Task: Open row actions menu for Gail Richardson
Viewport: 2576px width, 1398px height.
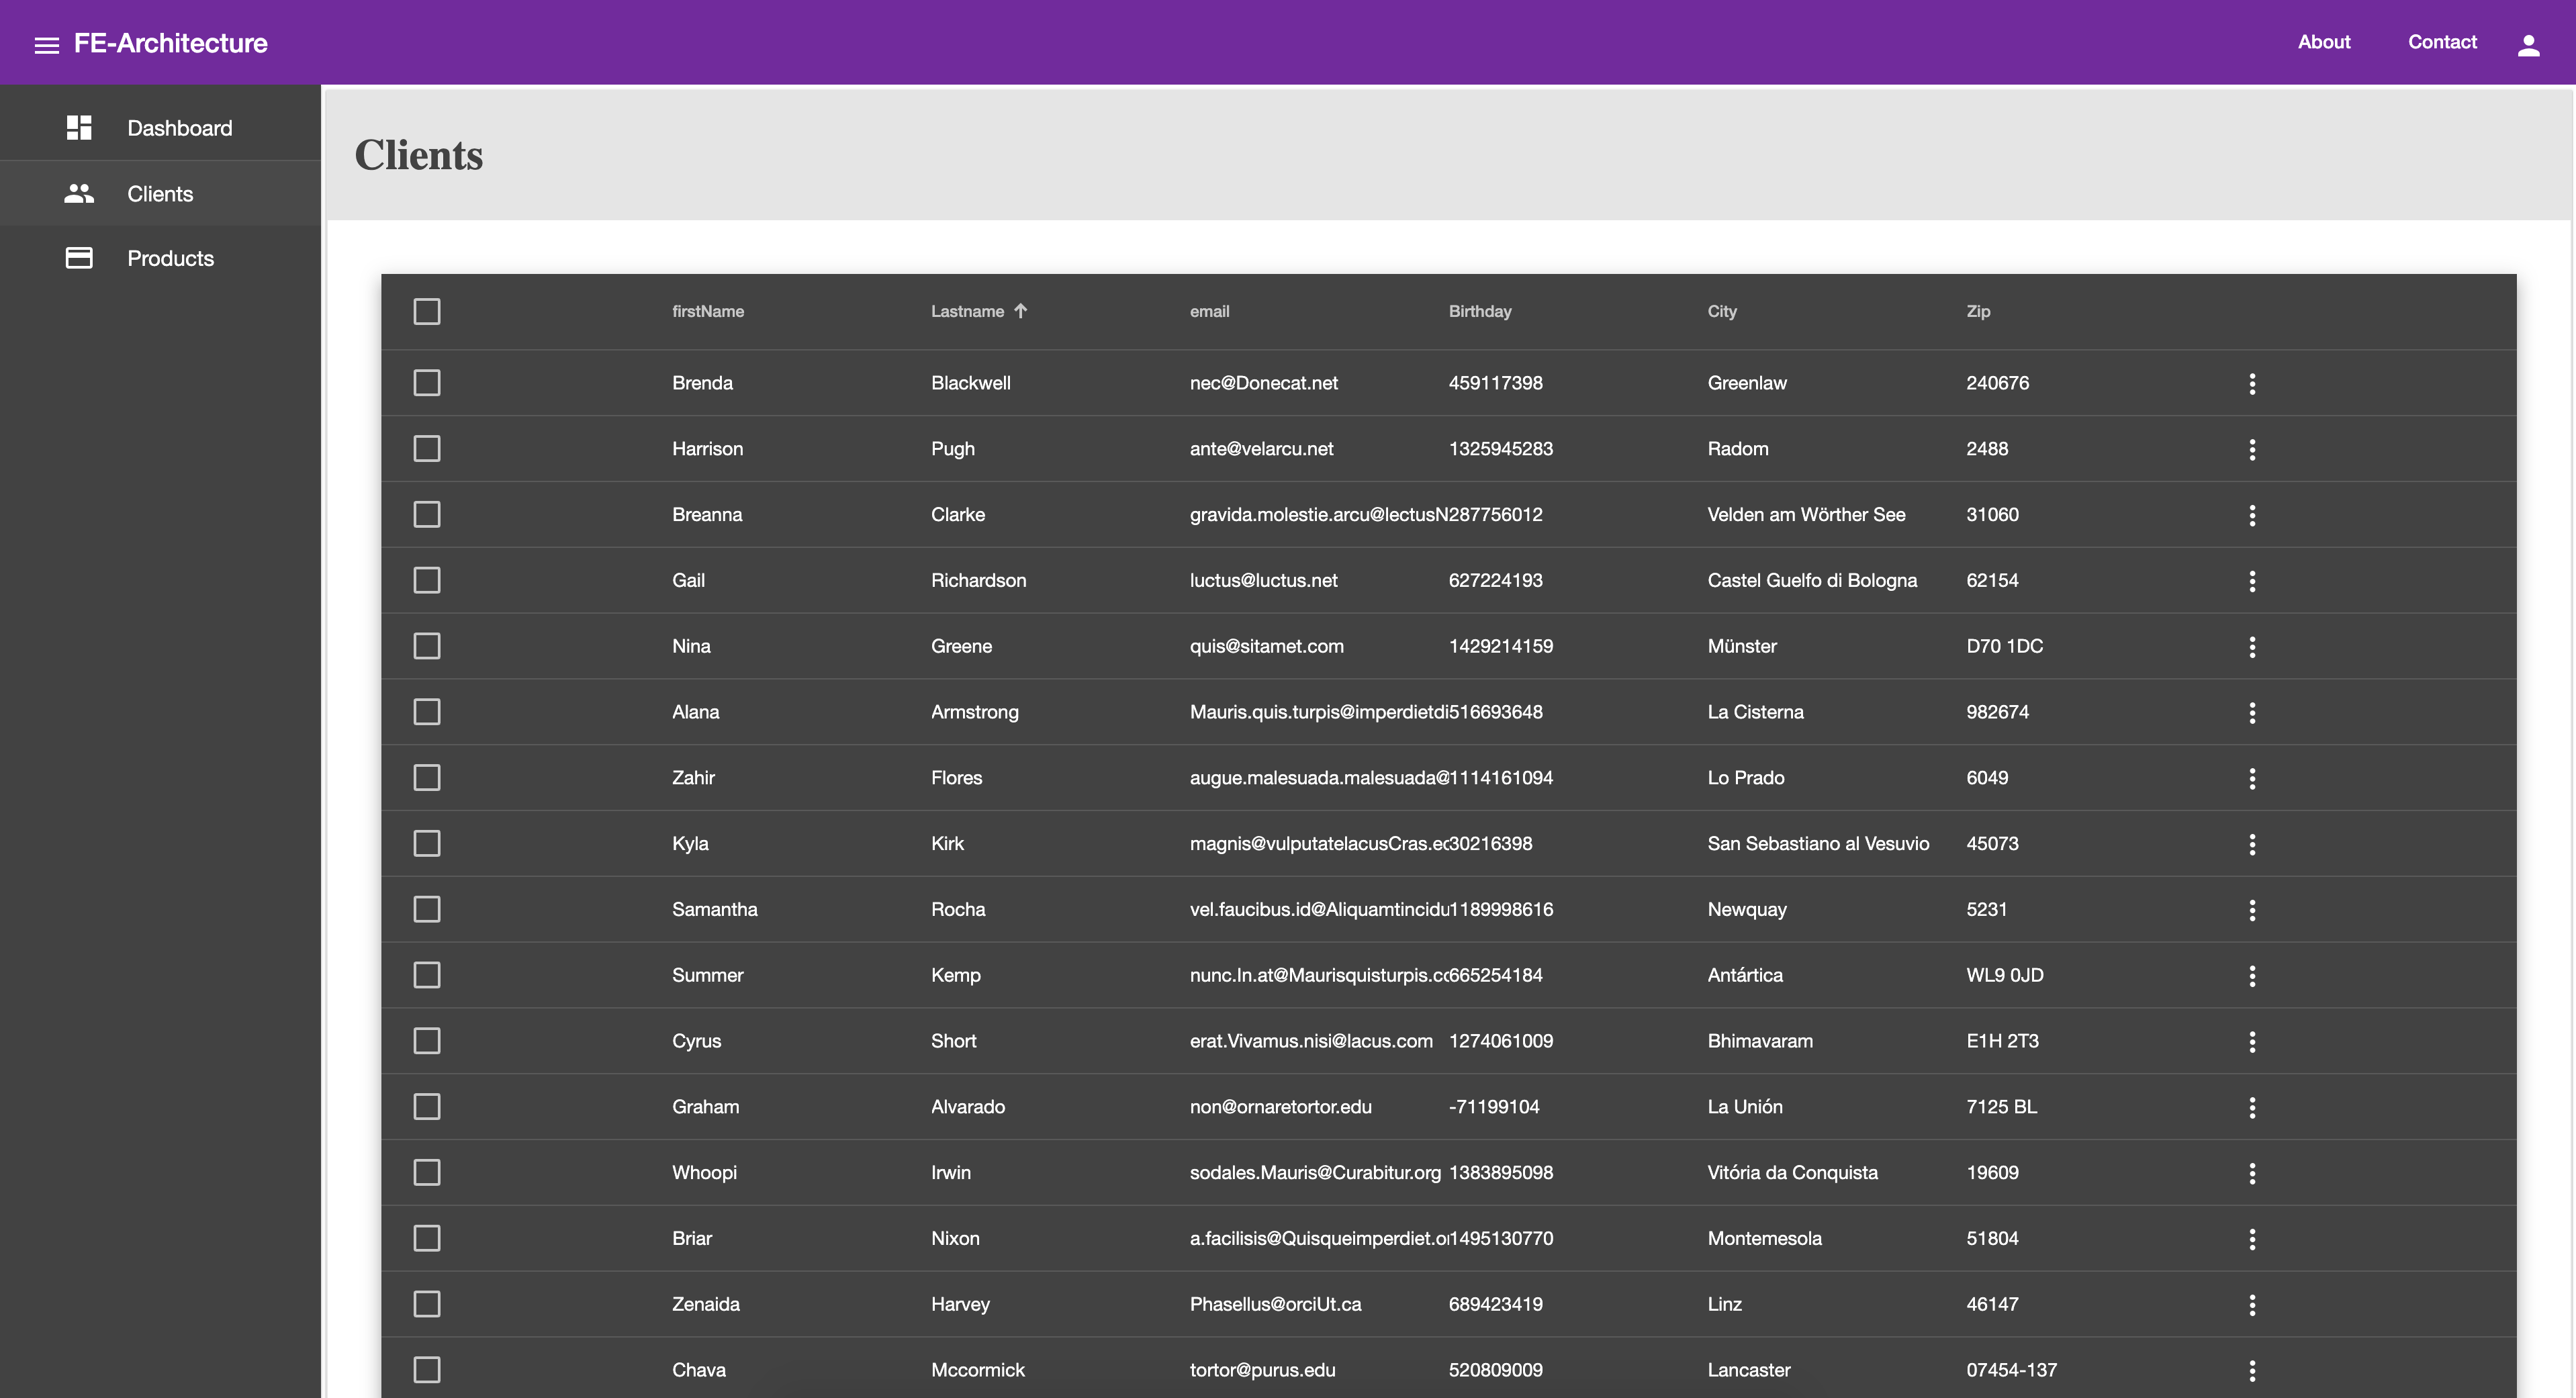Action: [2252, 581]
